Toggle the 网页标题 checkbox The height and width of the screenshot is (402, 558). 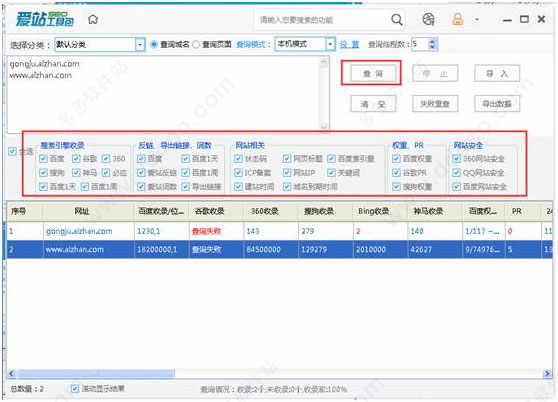click(287, 158)
